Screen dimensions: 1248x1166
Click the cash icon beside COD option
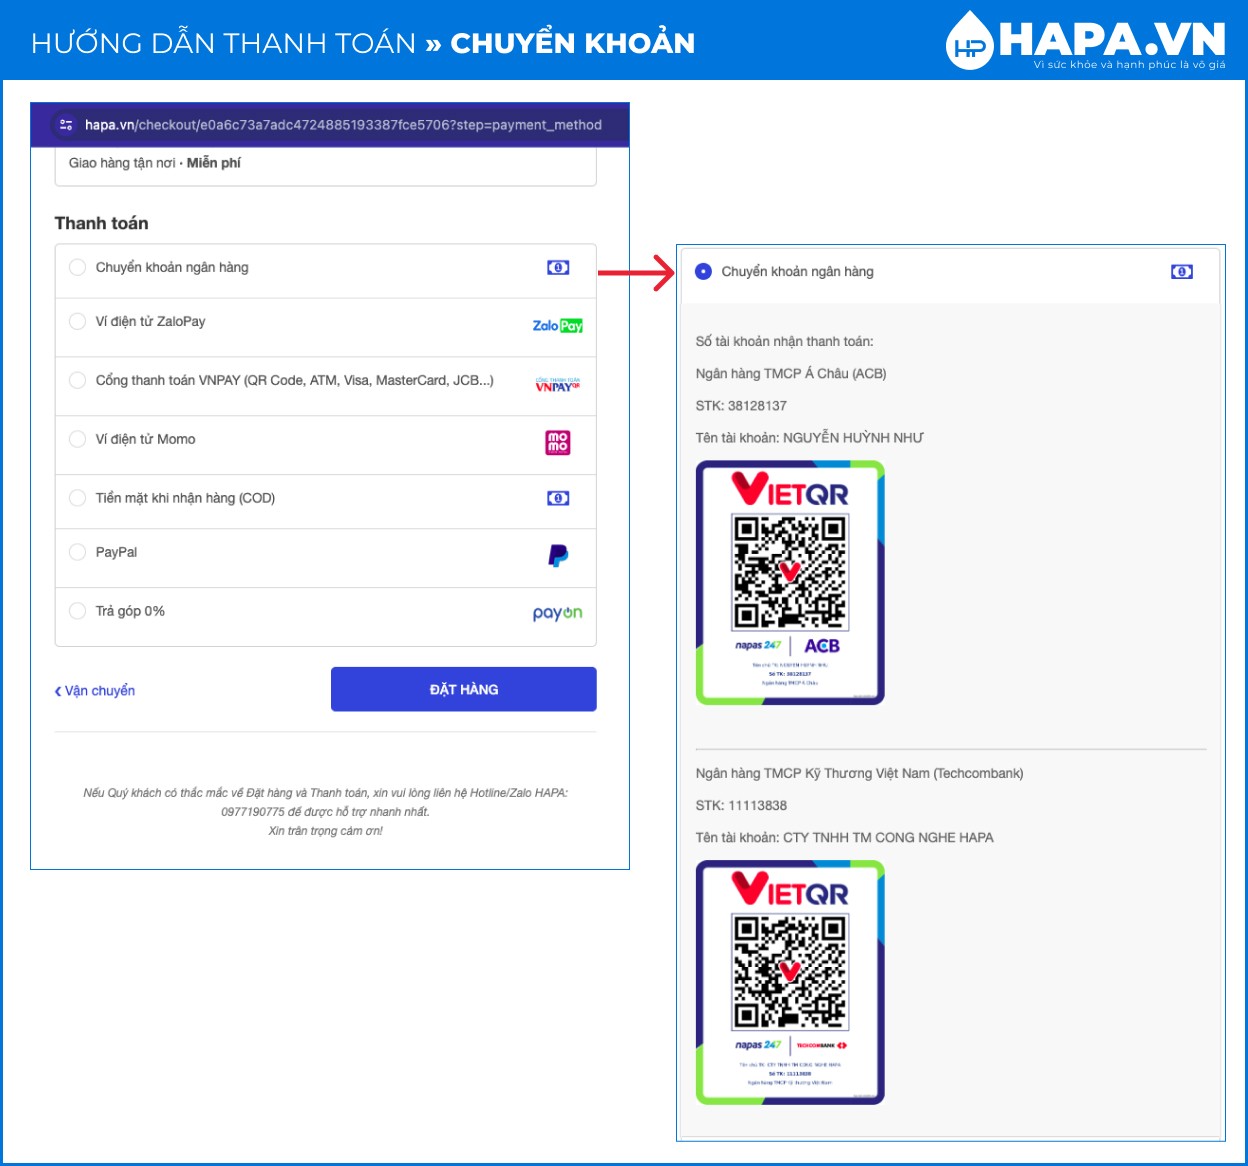(558, 498)
